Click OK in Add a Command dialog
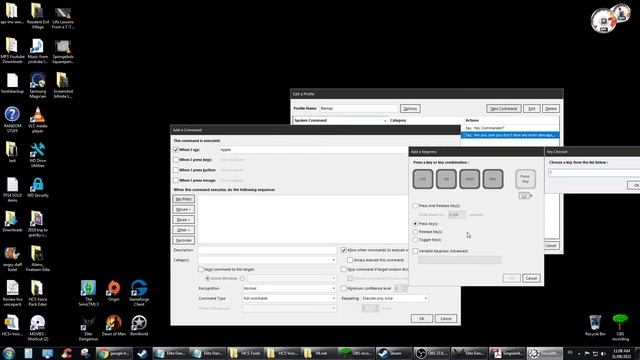Image resolution: width=640 pixels, height=360 pixels. (x=422, y=318)
